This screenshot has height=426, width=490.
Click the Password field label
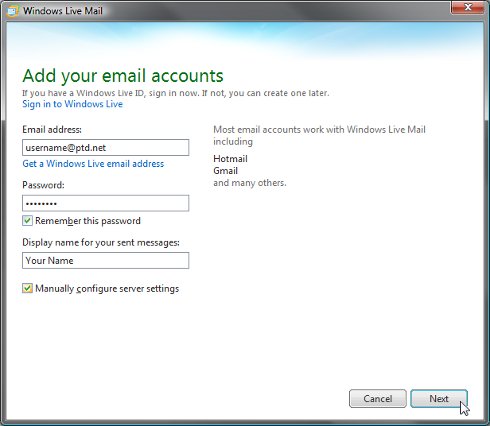click(x=43, y=185)
